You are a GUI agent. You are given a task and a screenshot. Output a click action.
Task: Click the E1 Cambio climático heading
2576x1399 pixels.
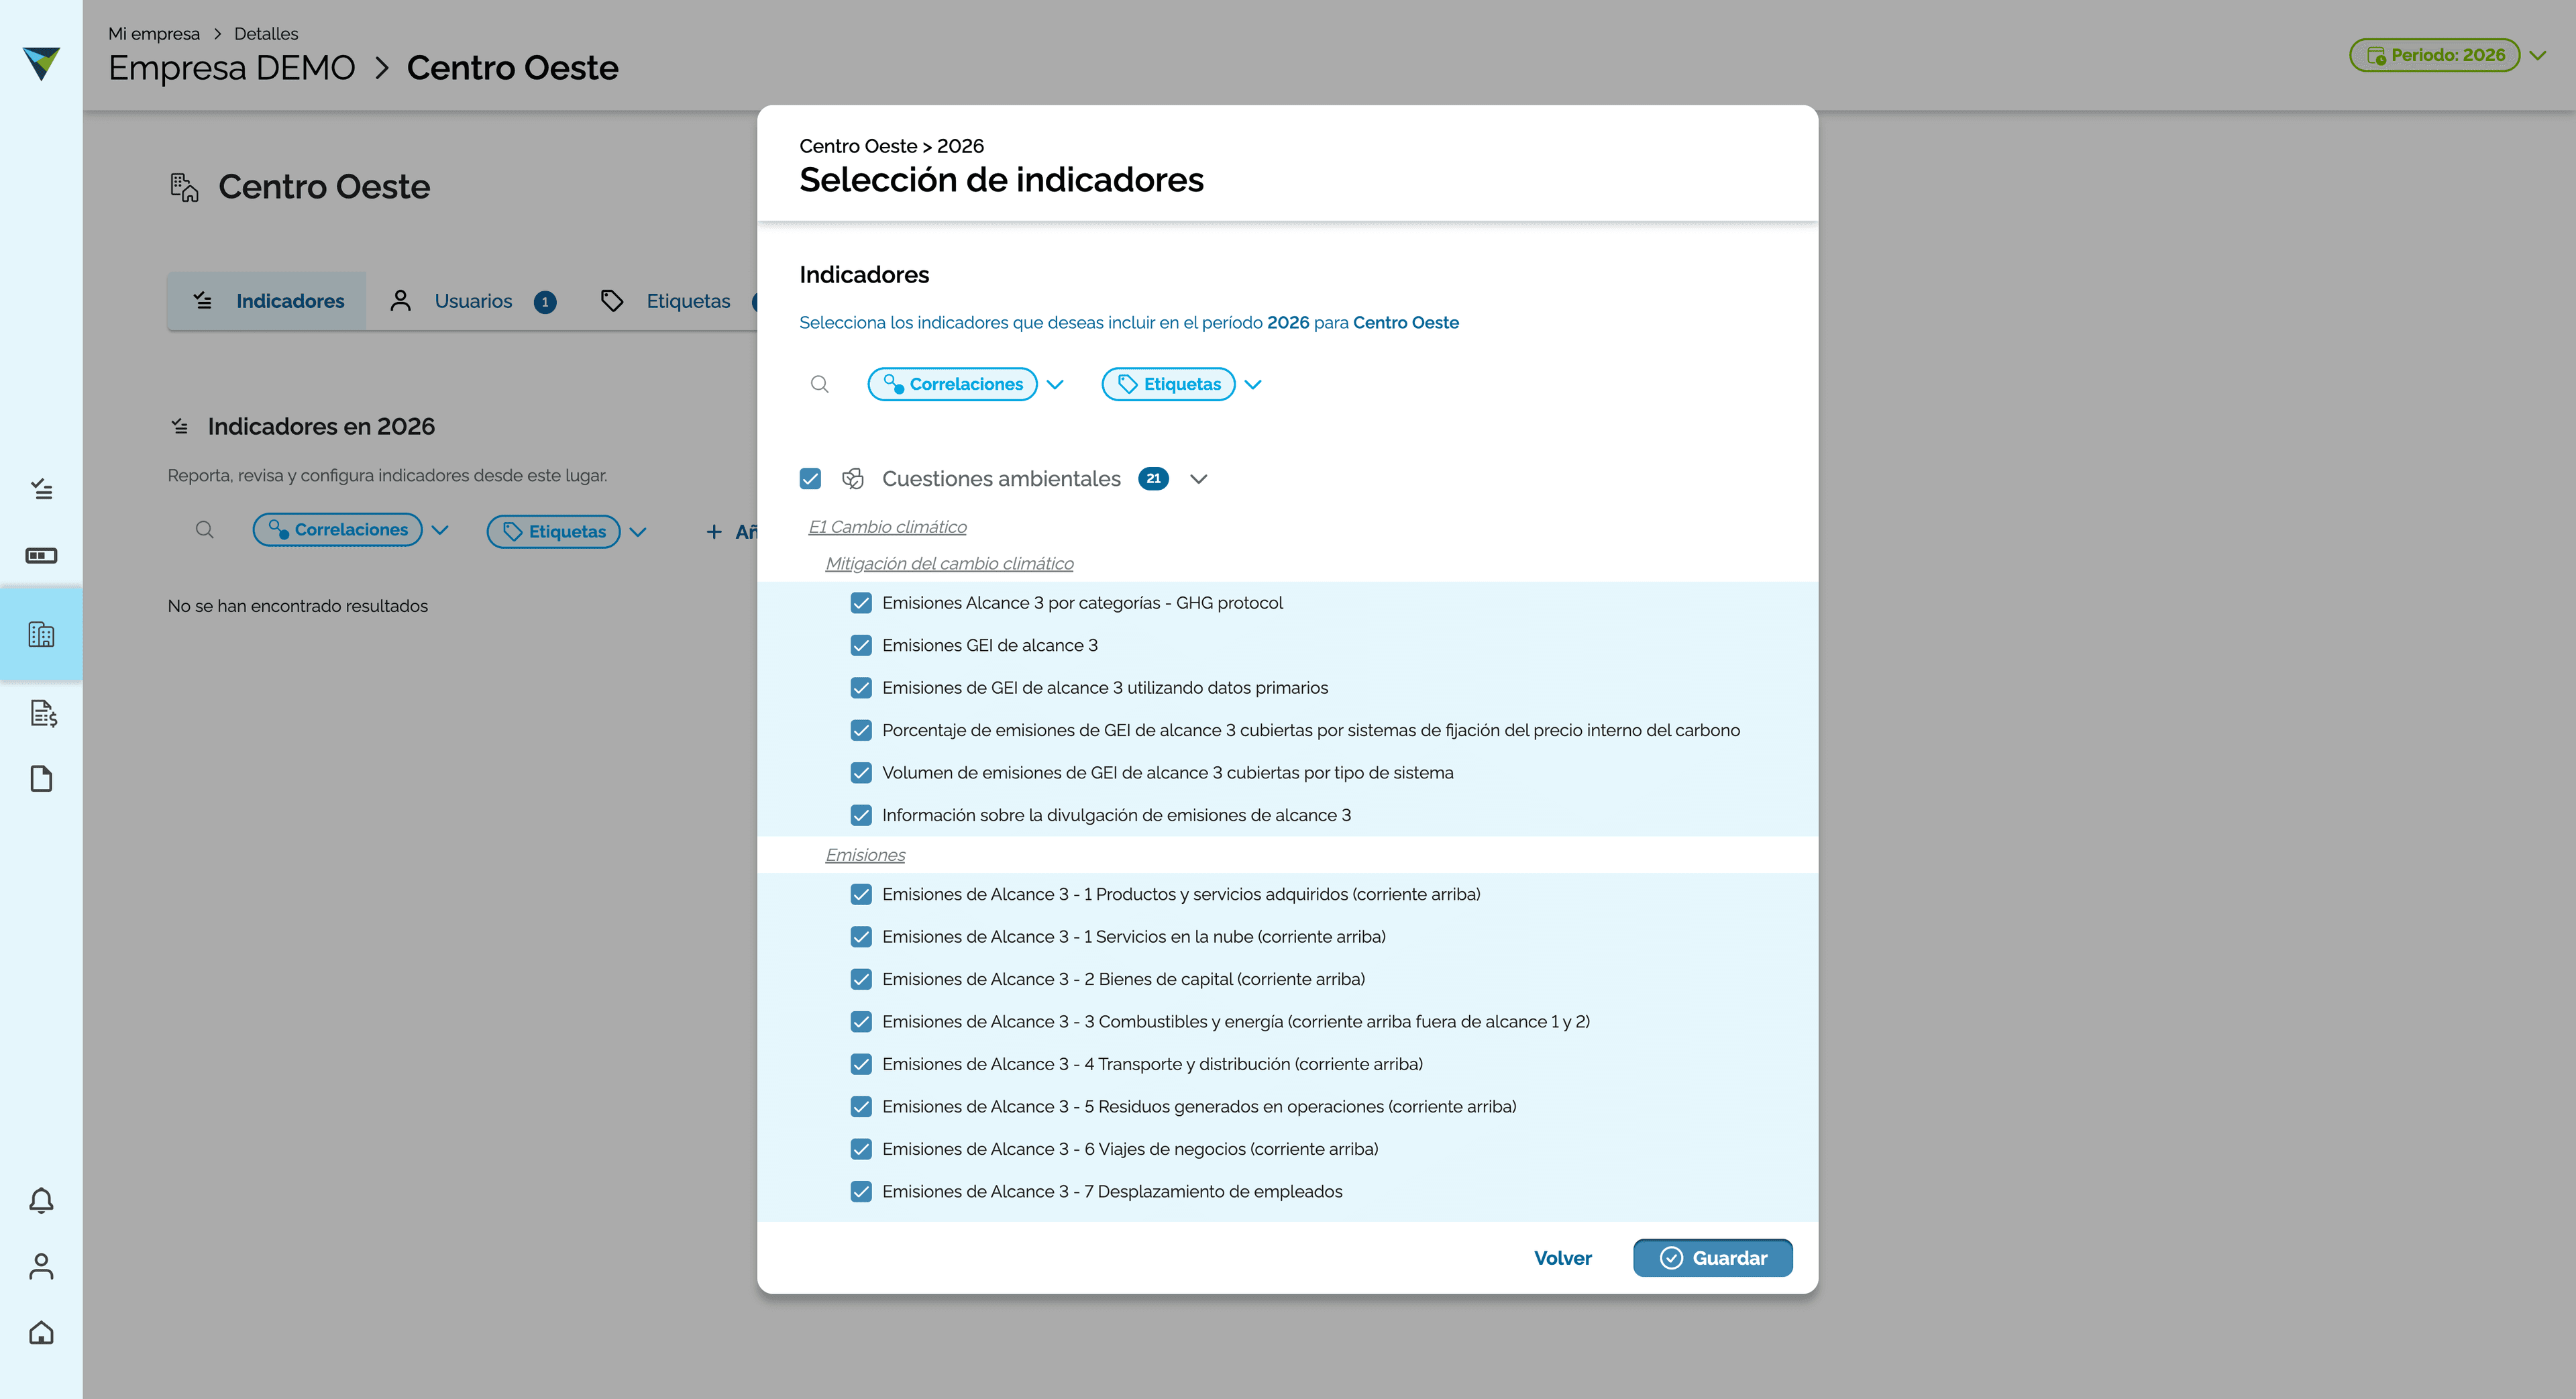coord(887,527)
